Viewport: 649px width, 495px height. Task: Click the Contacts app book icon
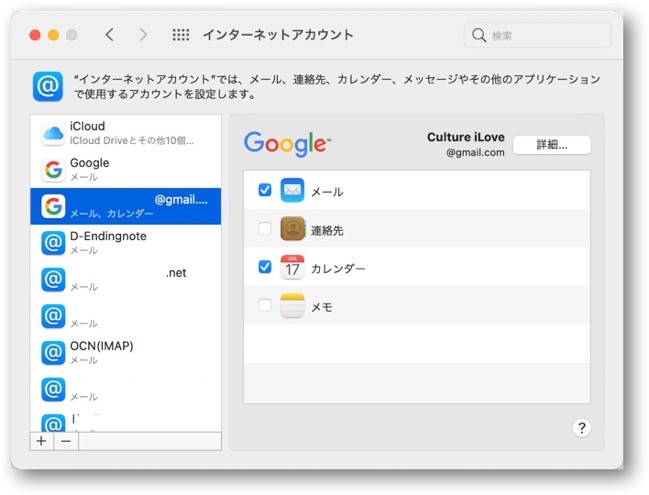pyautogui.click(x=293, y=228)
